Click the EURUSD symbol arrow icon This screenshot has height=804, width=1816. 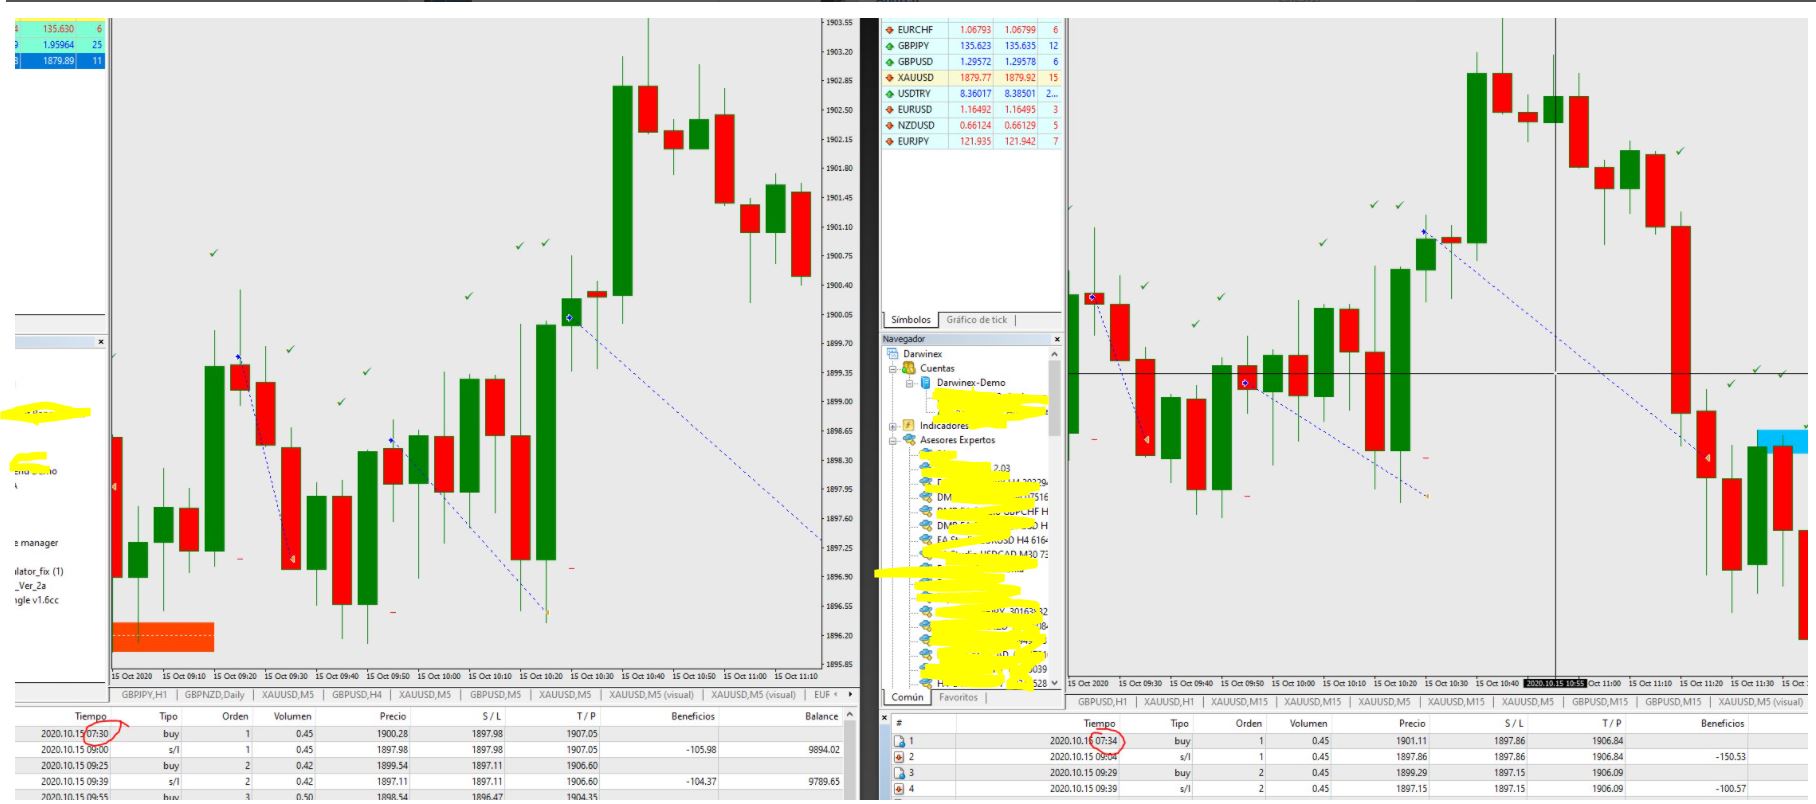(x=889, y=110)
